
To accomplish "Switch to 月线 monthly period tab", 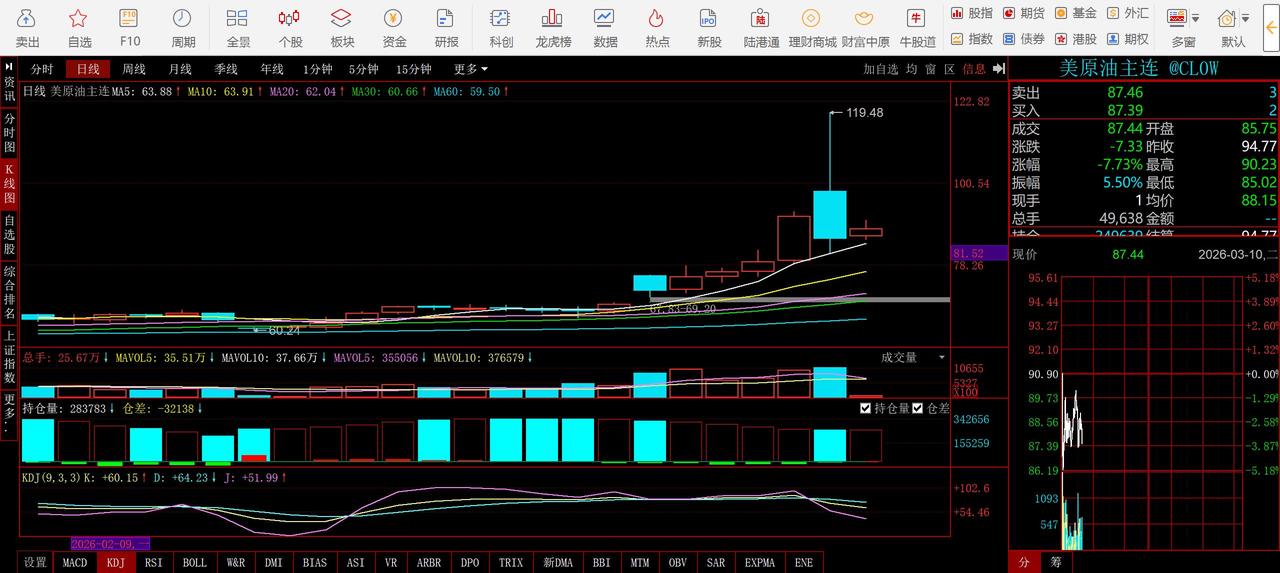I will [x=180, y=69].
